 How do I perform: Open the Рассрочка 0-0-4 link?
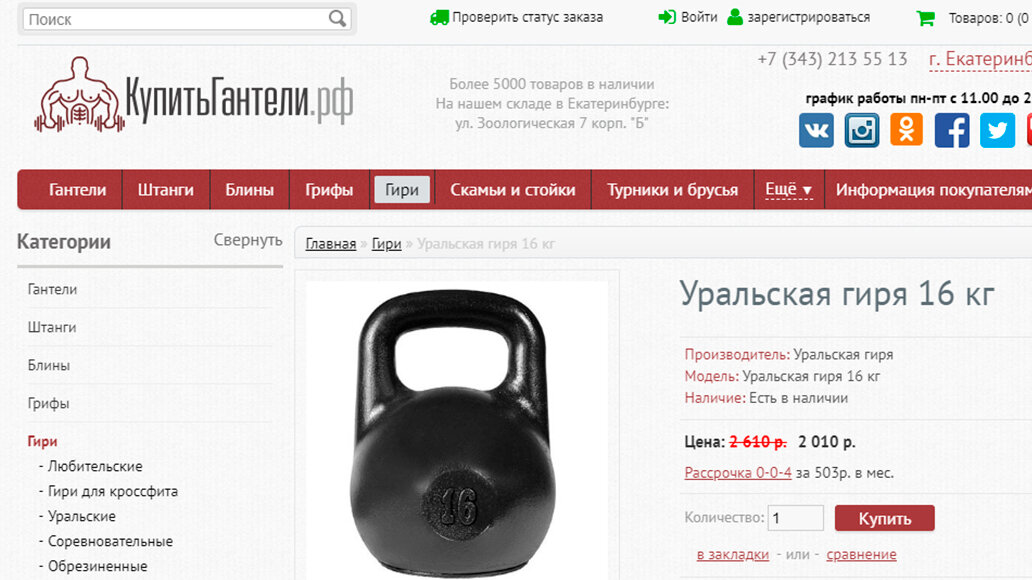738,473
